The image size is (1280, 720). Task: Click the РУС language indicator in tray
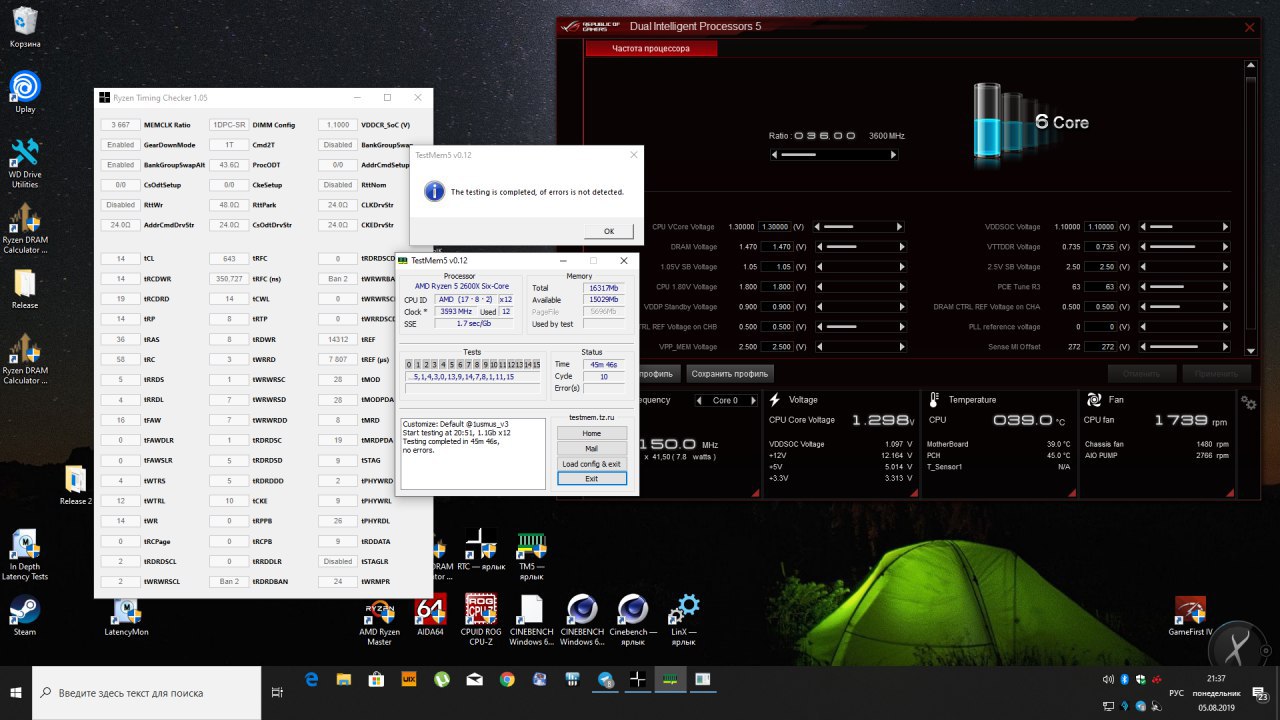tap(1177, 692)
